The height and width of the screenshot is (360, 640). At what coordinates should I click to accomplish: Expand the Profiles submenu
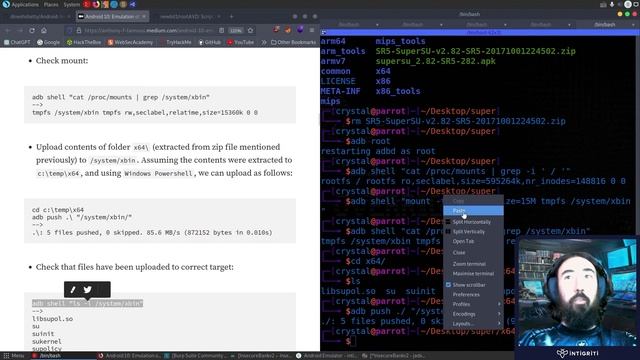pyautogui.click(x=473, y=304)
